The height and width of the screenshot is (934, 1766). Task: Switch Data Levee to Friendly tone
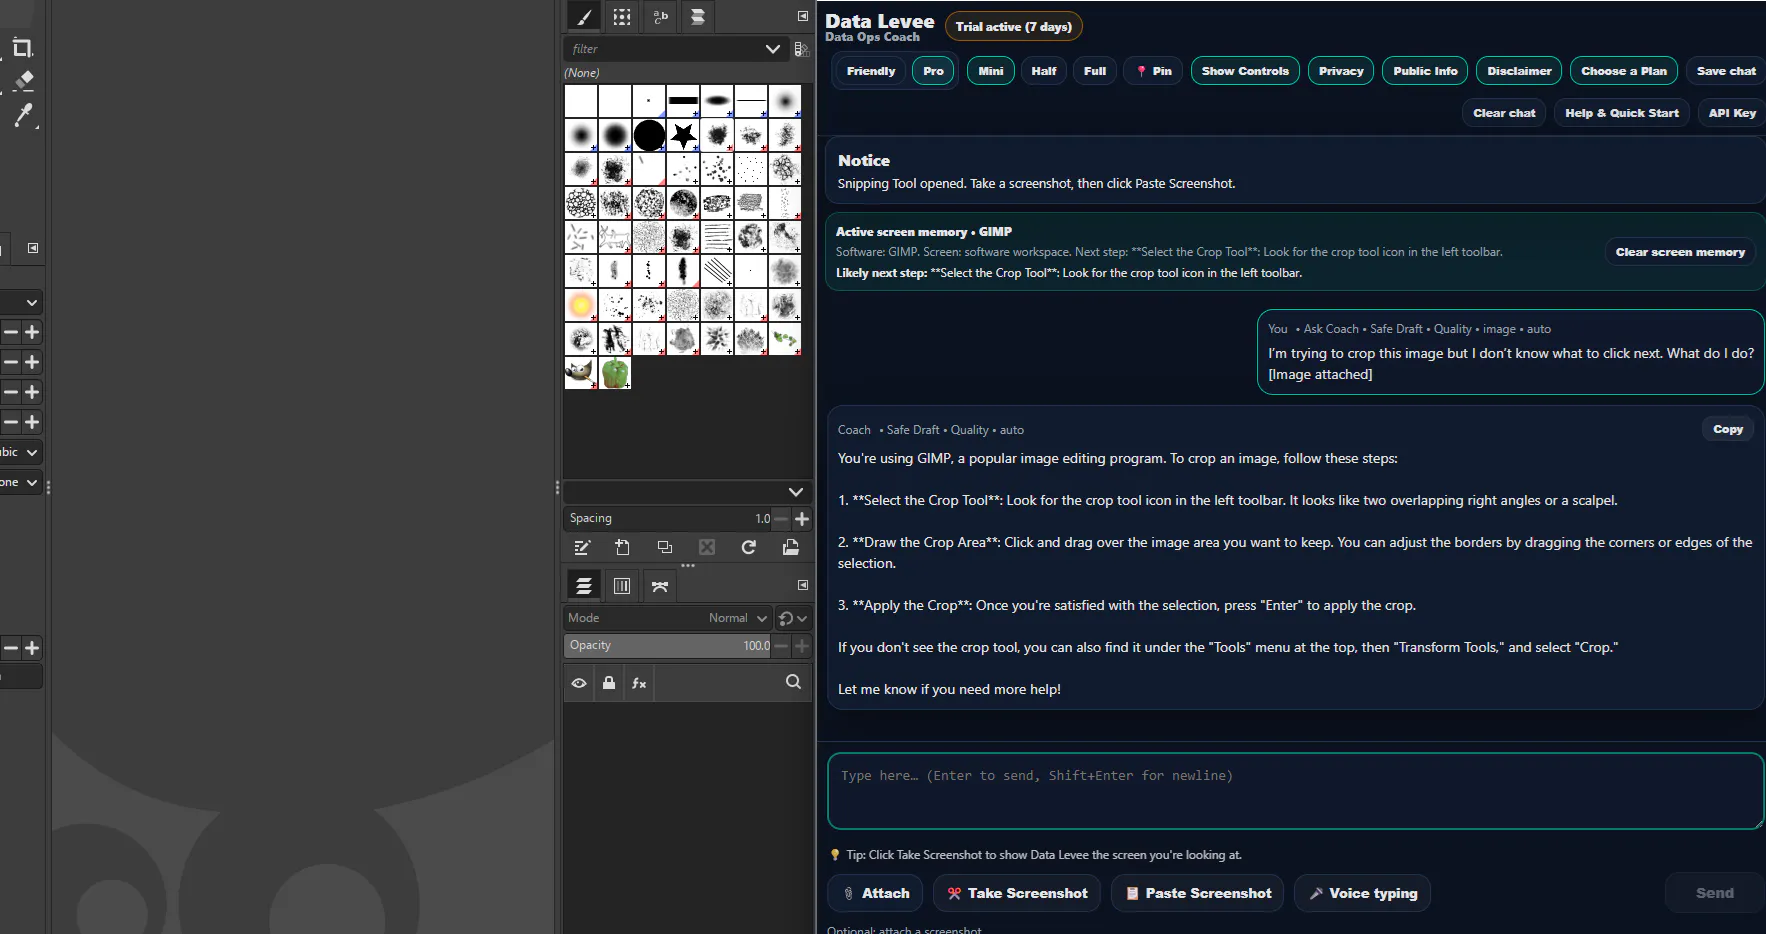[871, 71]
